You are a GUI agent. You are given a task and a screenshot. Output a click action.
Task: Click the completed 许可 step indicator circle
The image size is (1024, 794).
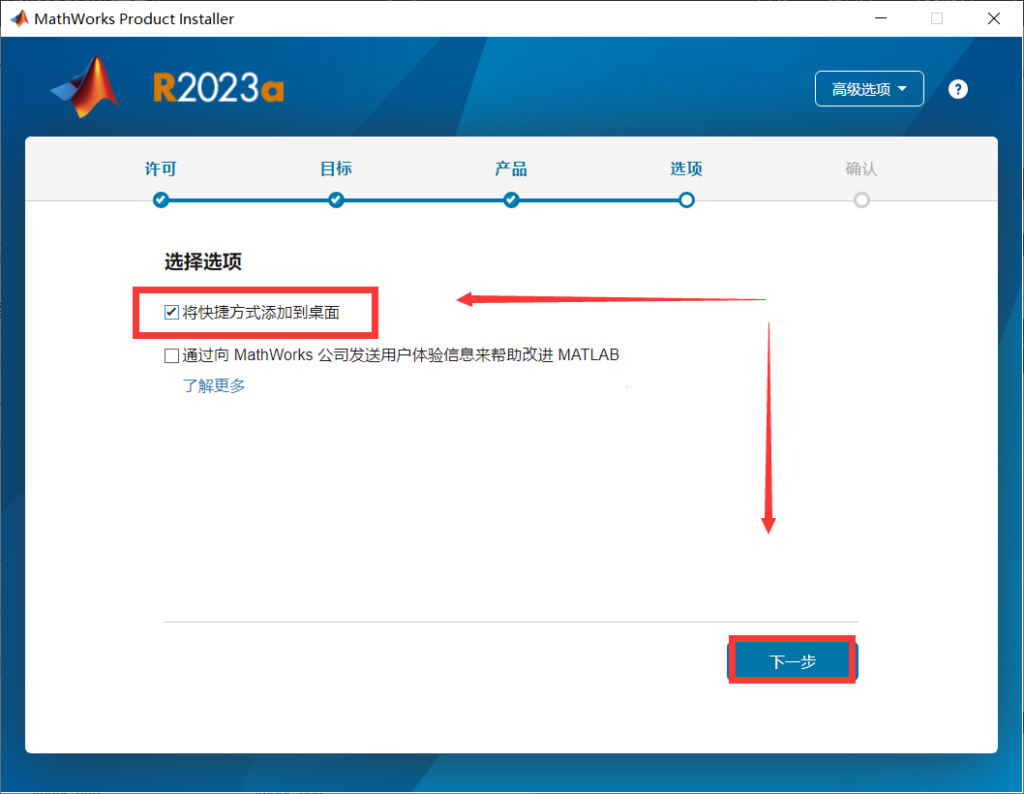pyautogui.click(x=161, y=200)
